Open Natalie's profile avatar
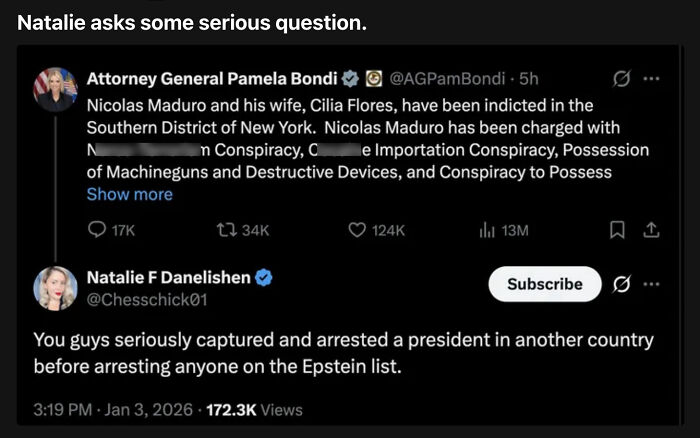Viewport: 700px width, 438px height. coord(55,287)
